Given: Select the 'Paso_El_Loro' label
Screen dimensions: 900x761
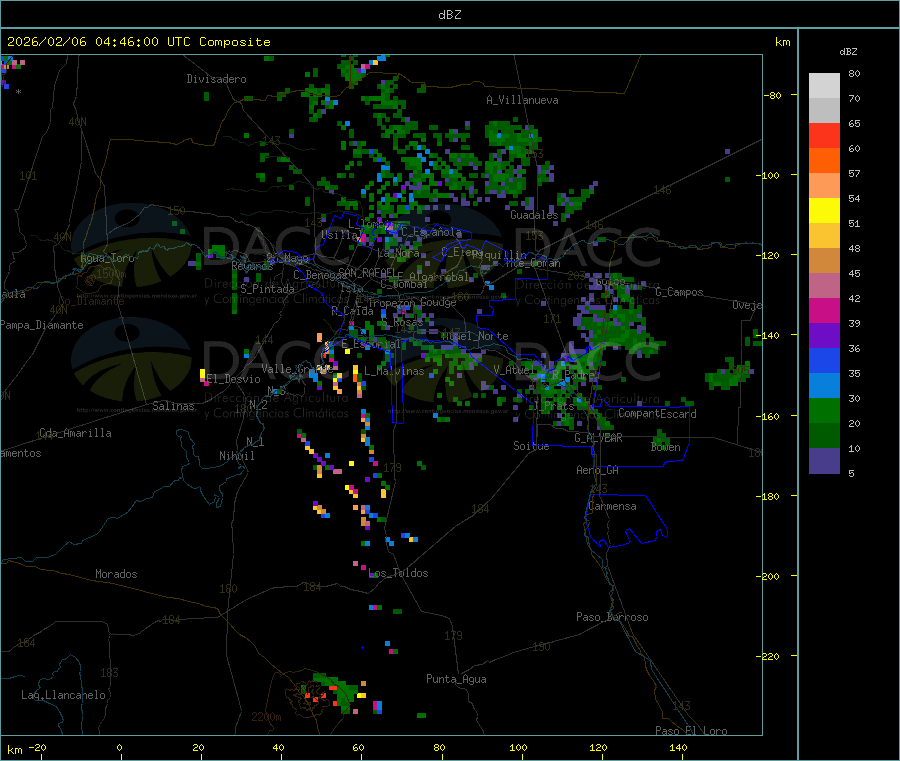Looking at the screenshot, I should point(691,731).
